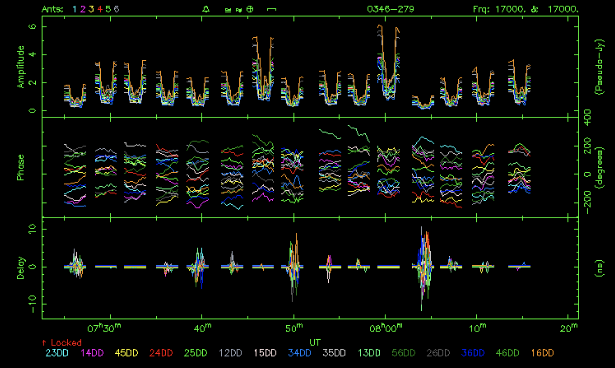
Task: Click the Delay axis label
Action: pyautogui.click(x=20, y=268)
